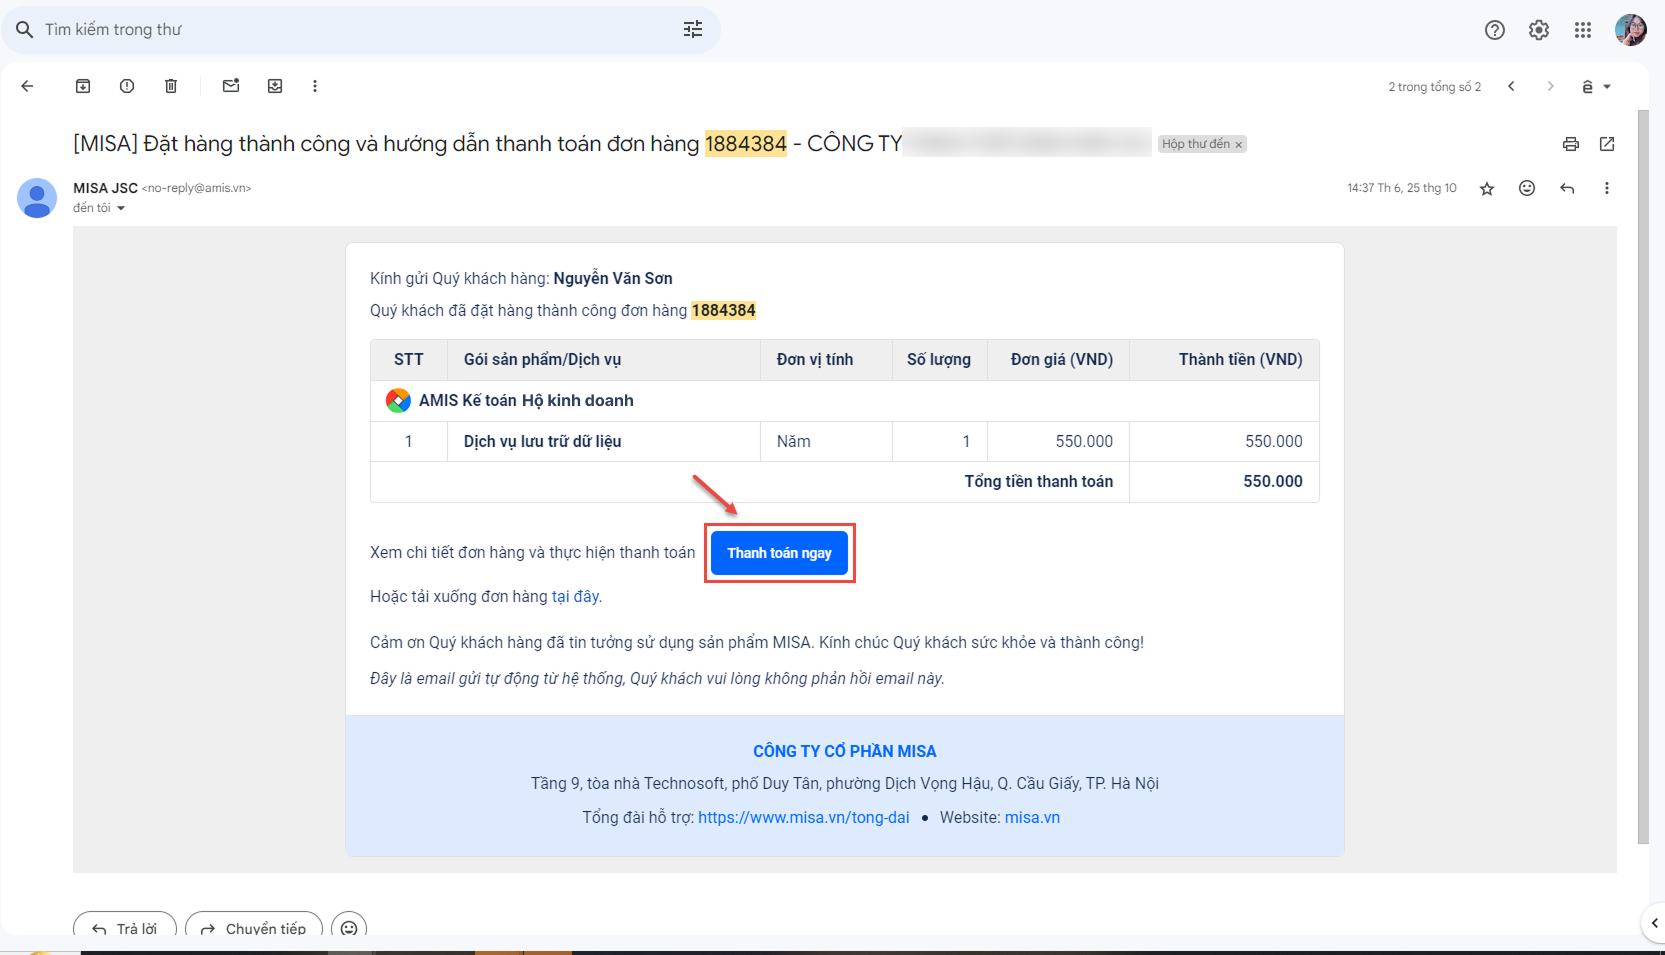The width and height of the screenshot is (1665, 955).
Task: Go to the older email
Action: click(1550, 86)
